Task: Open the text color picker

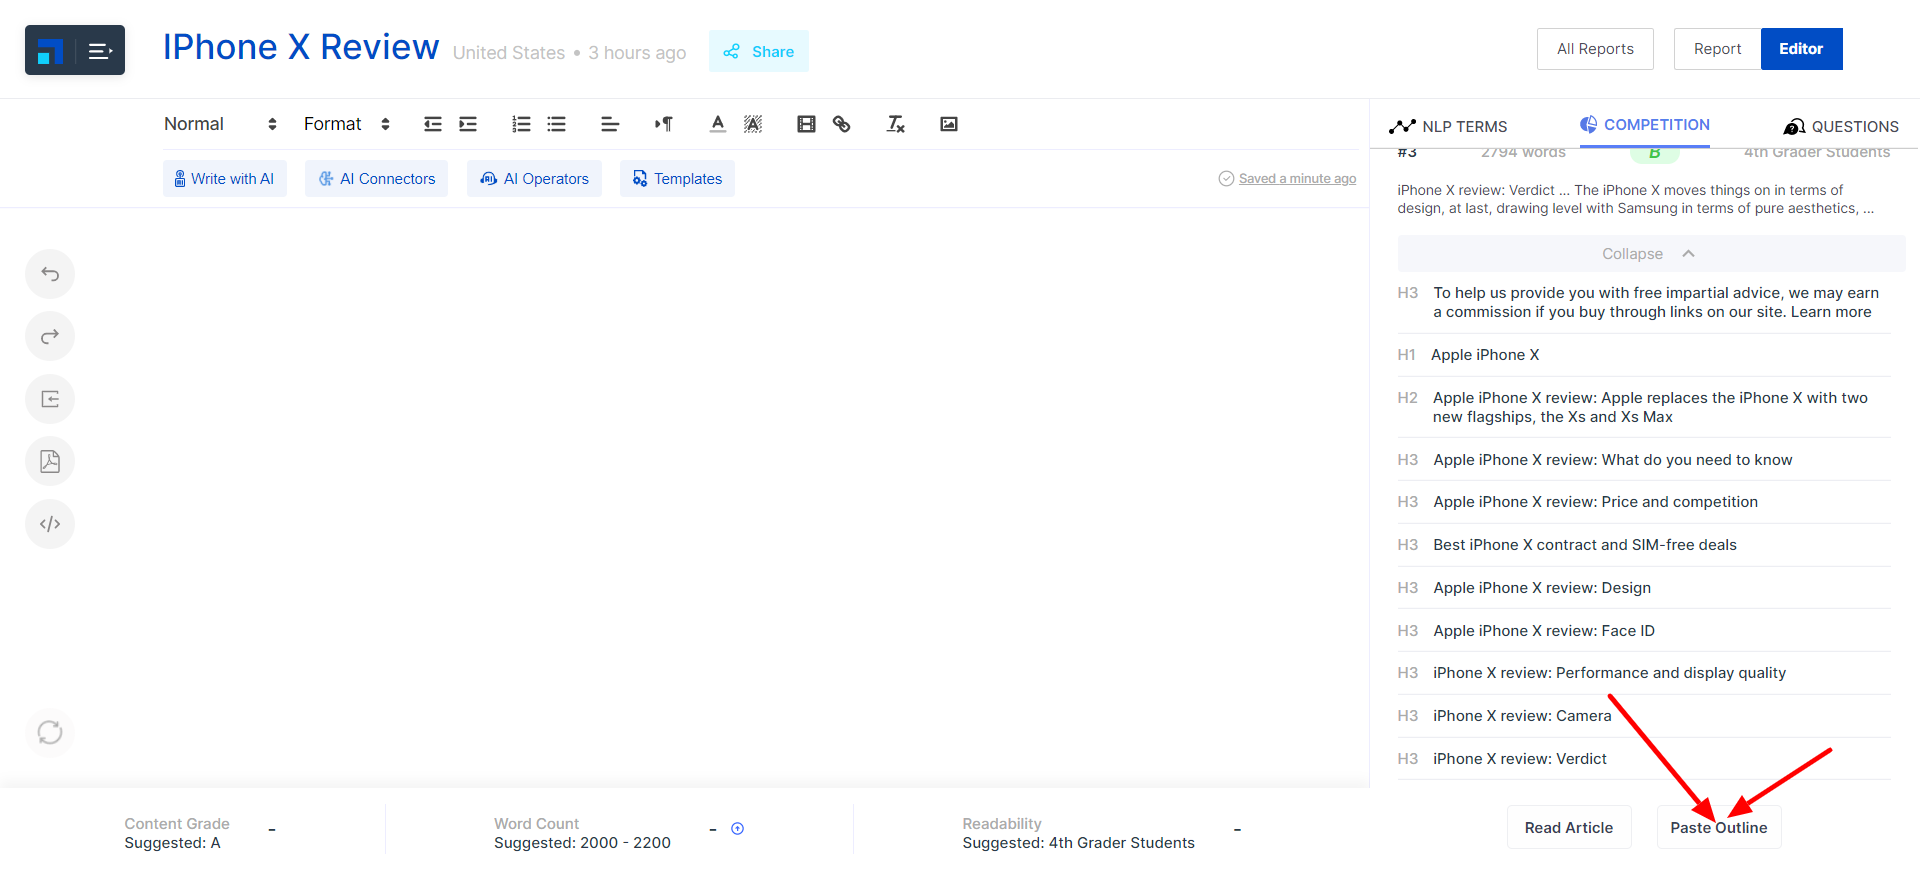Action: click(718, 124)
